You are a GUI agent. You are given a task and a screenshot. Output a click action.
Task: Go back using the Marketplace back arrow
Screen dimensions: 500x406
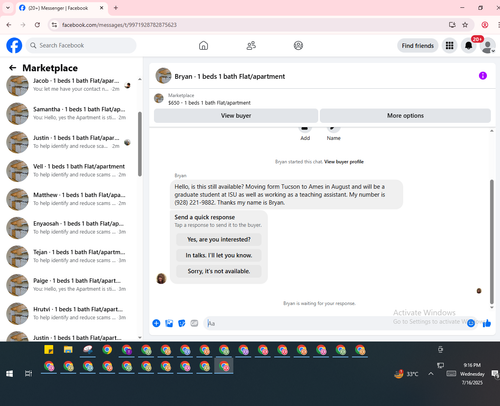click(13, 68)
